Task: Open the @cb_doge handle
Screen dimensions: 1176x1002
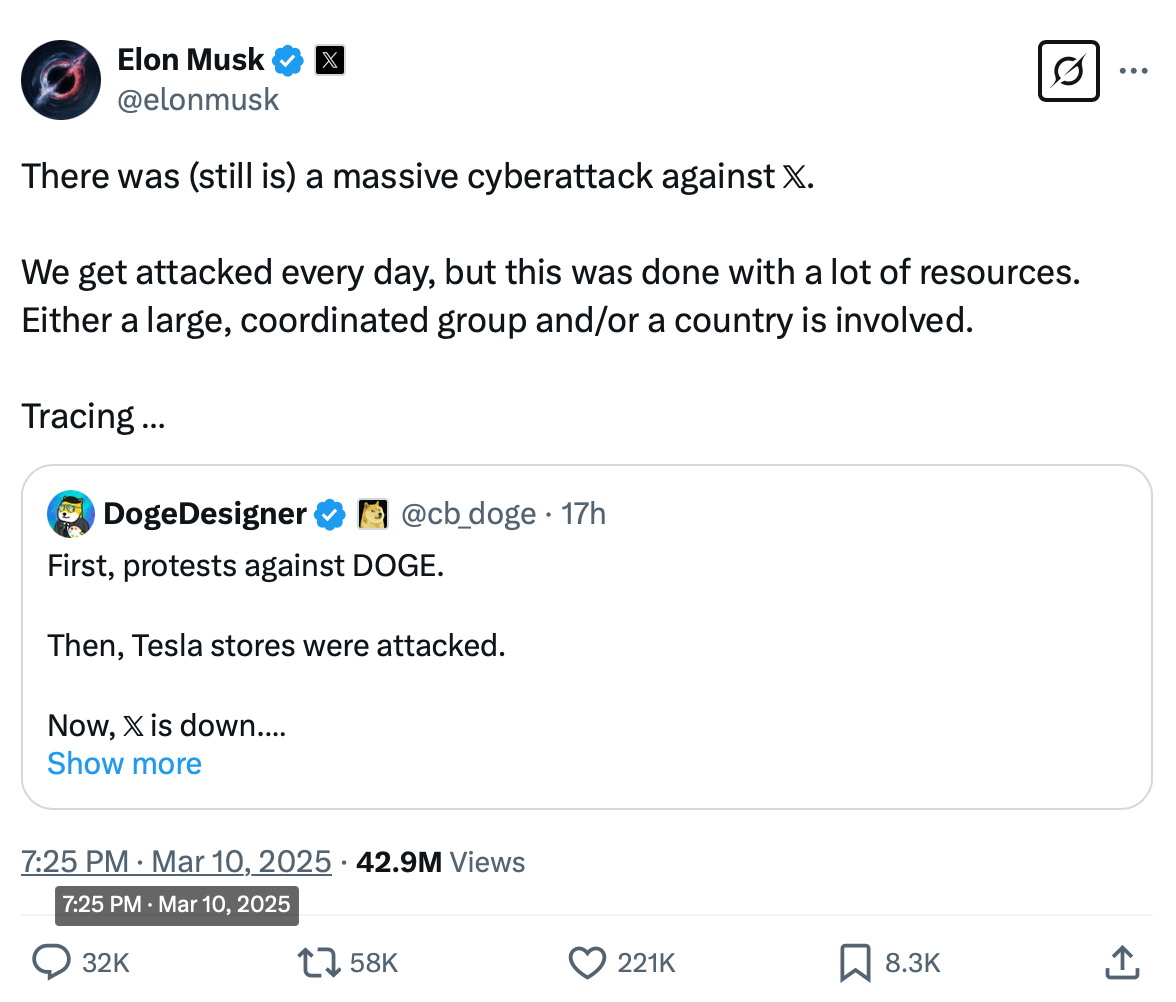Action: pyautogui.click(x=468, y=514)
